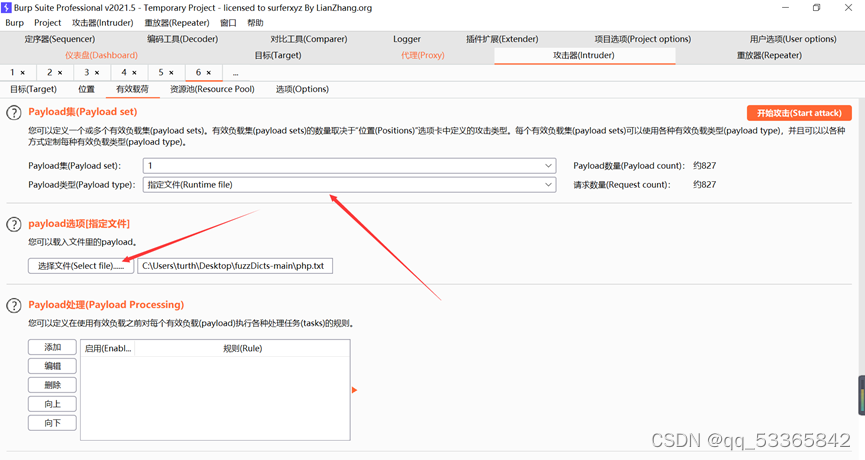This screenshot has width=865, height=460.
Task: Open new Intruder tab with ellipsis
Action: (236, 73)
